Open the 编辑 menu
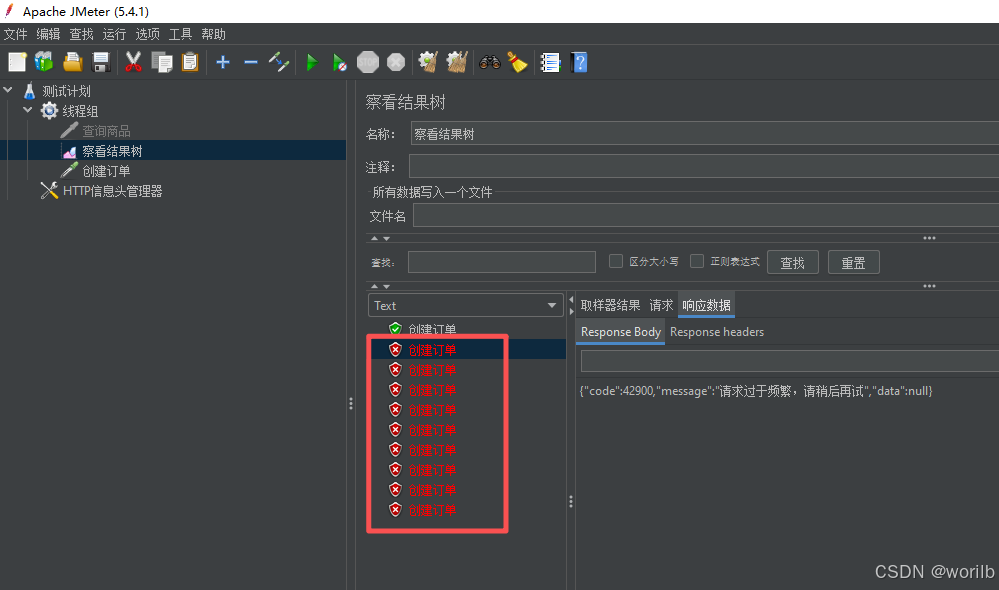This screenshot has width=999, height=590. click(x=48, y=34)
